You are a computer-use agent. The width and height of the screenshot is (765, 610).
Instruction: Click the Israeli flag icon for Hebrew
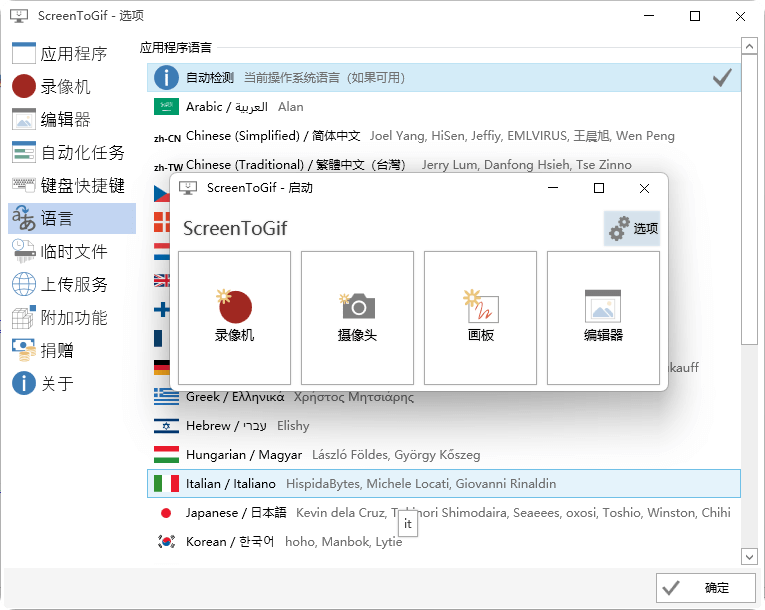tap(166, 426)
